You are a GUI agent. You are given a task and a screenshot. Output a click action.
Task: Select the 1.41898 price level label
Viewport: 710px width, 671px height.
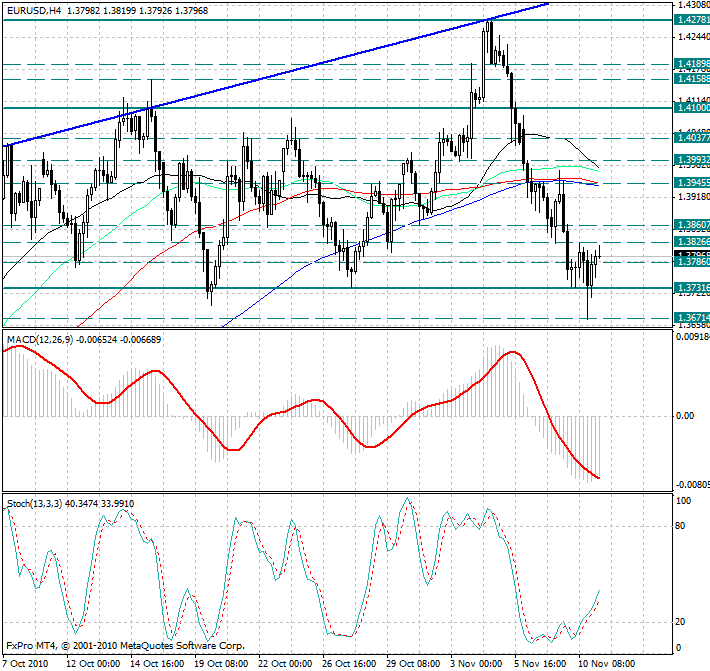point(692,63)
